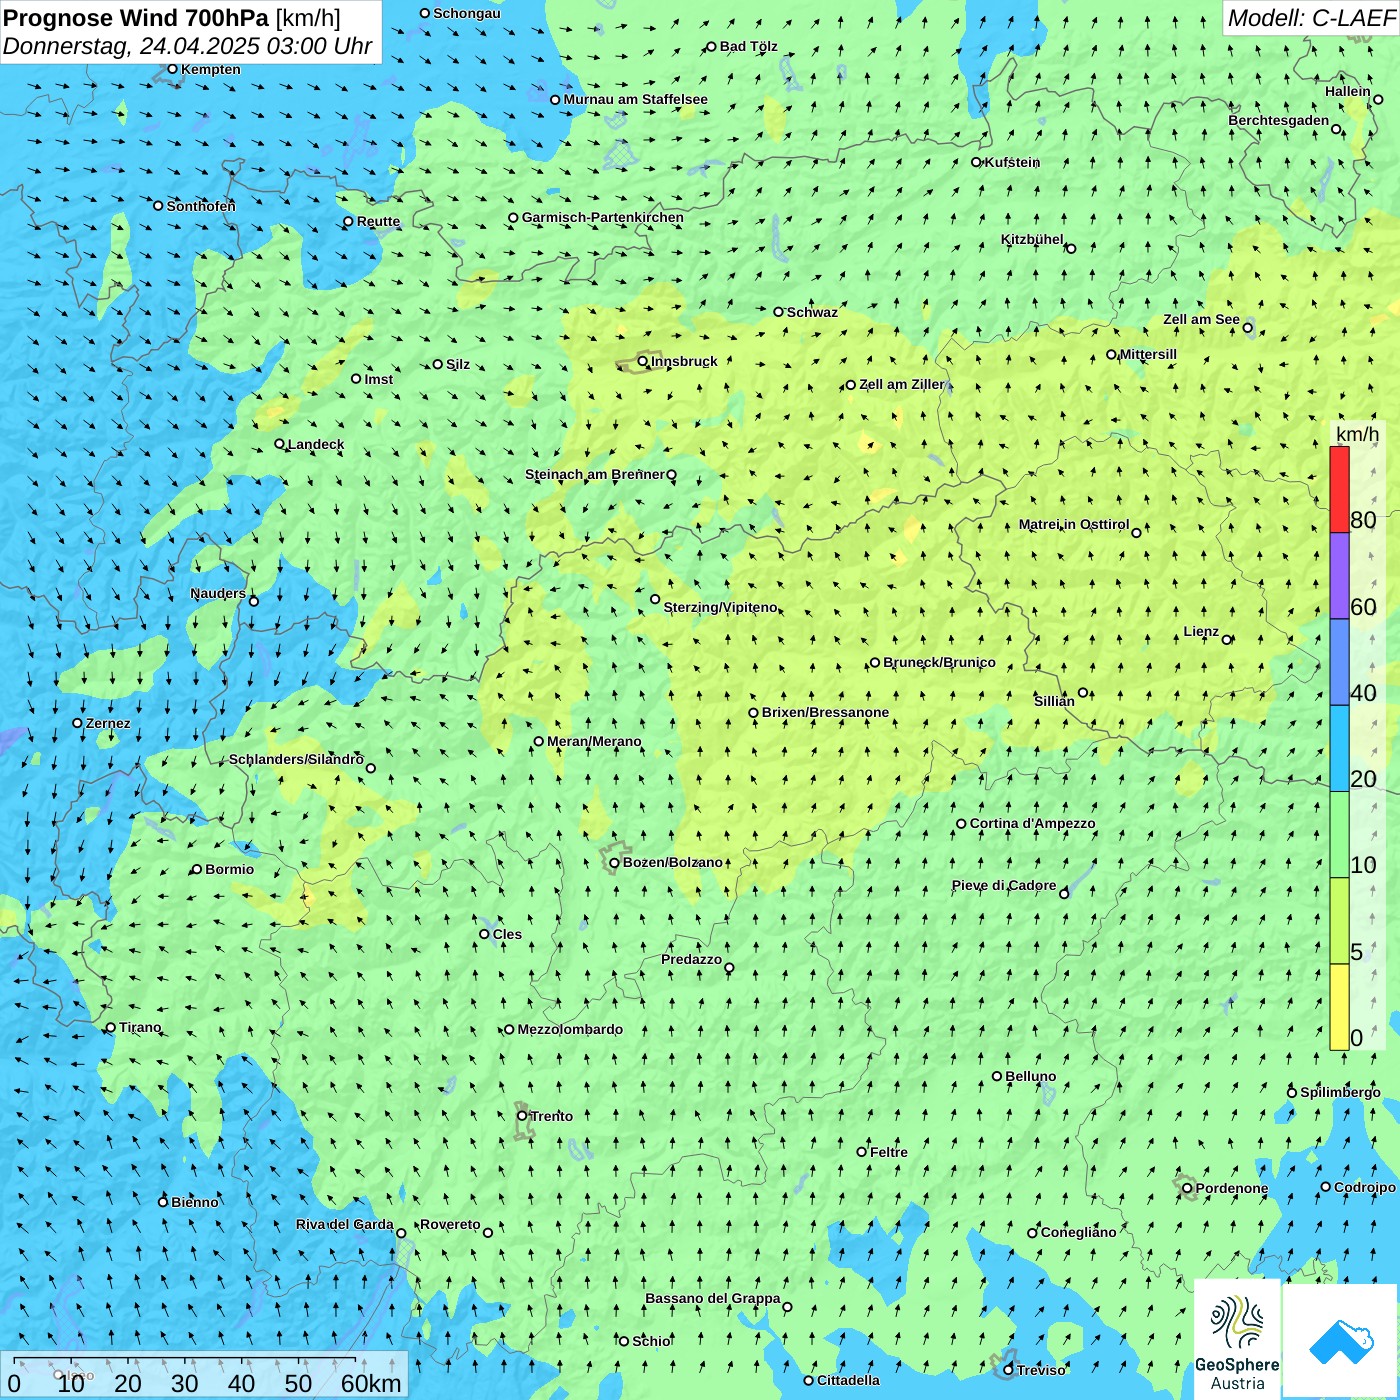Screen dimensions: 1400x1400
Task: Click the Modell: C-LAEF label
Action: pos(1311,18)
